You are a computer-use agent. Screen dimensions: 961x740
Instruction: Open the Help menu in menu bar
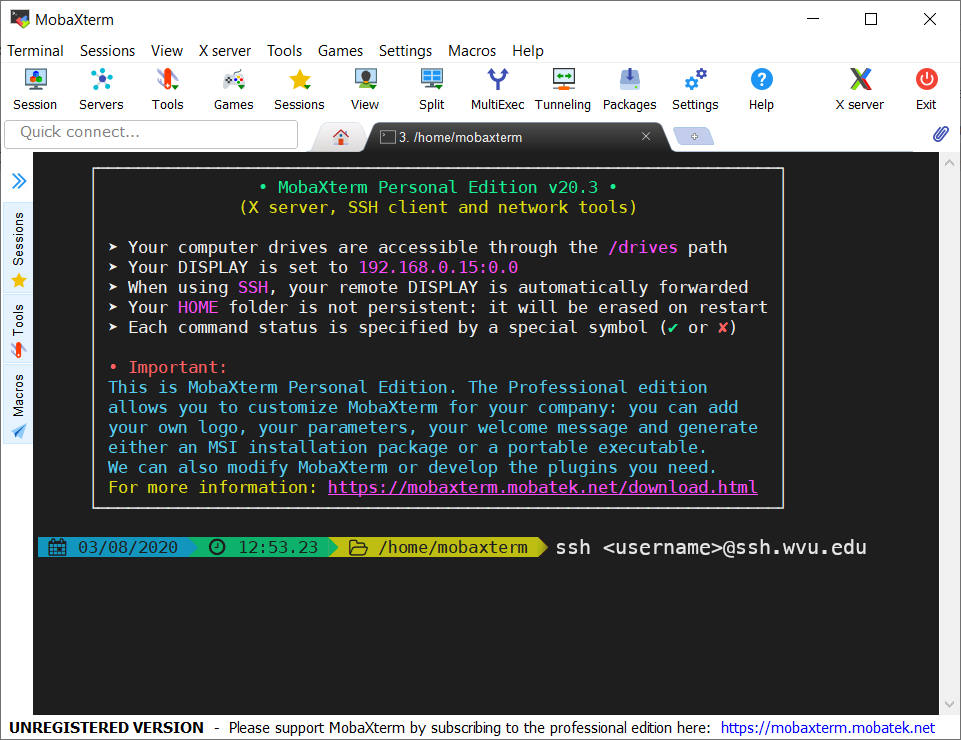[528, 51]
